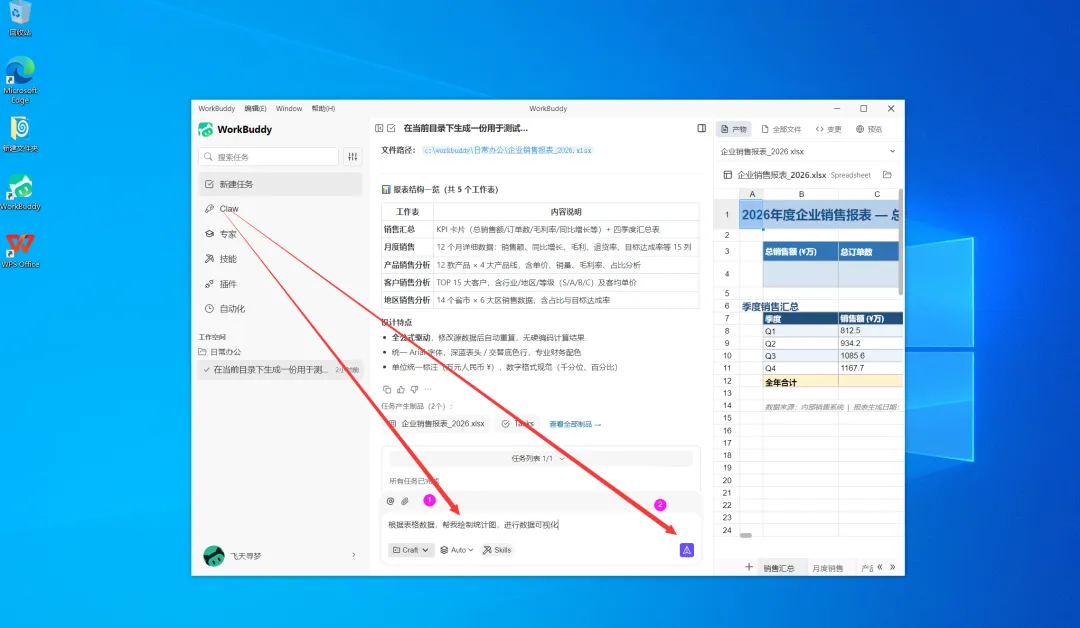Open the Window menu
1080x628 pixels.
click(289, 109)
